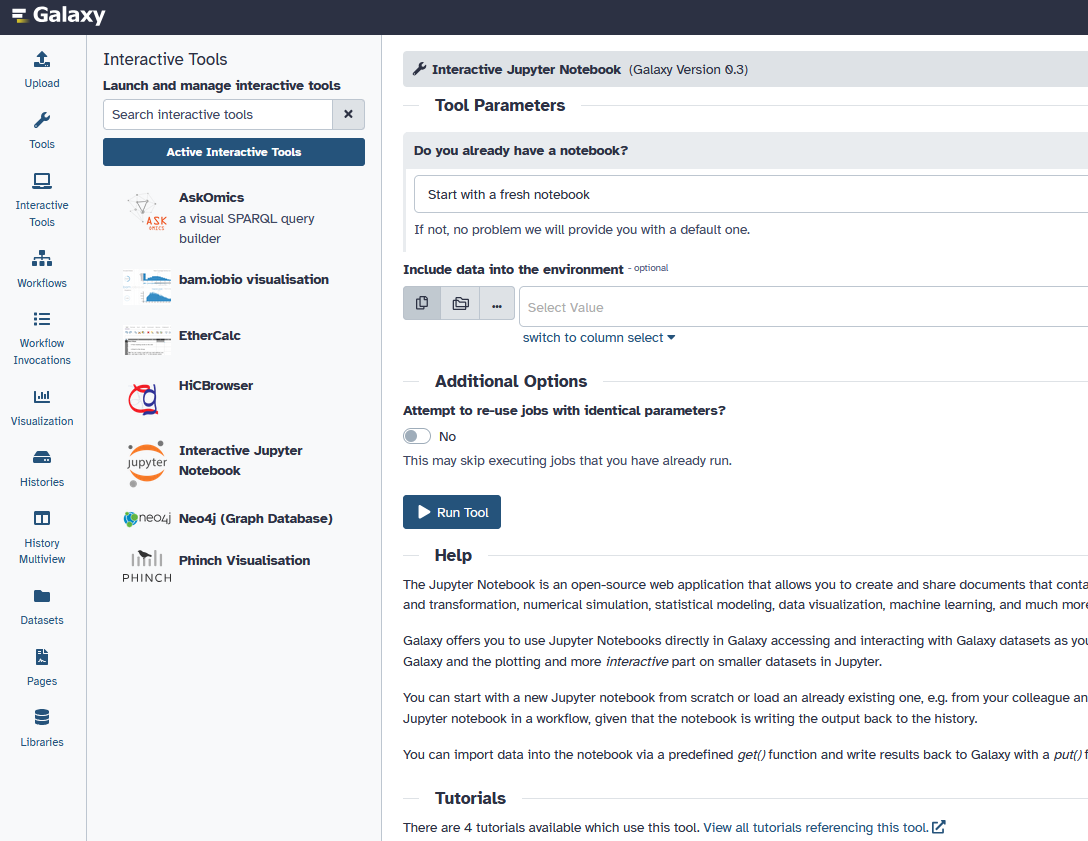Open Data Libraries database icon
The height and width of the screenshot is (841, 1088).
click(42, 719)
